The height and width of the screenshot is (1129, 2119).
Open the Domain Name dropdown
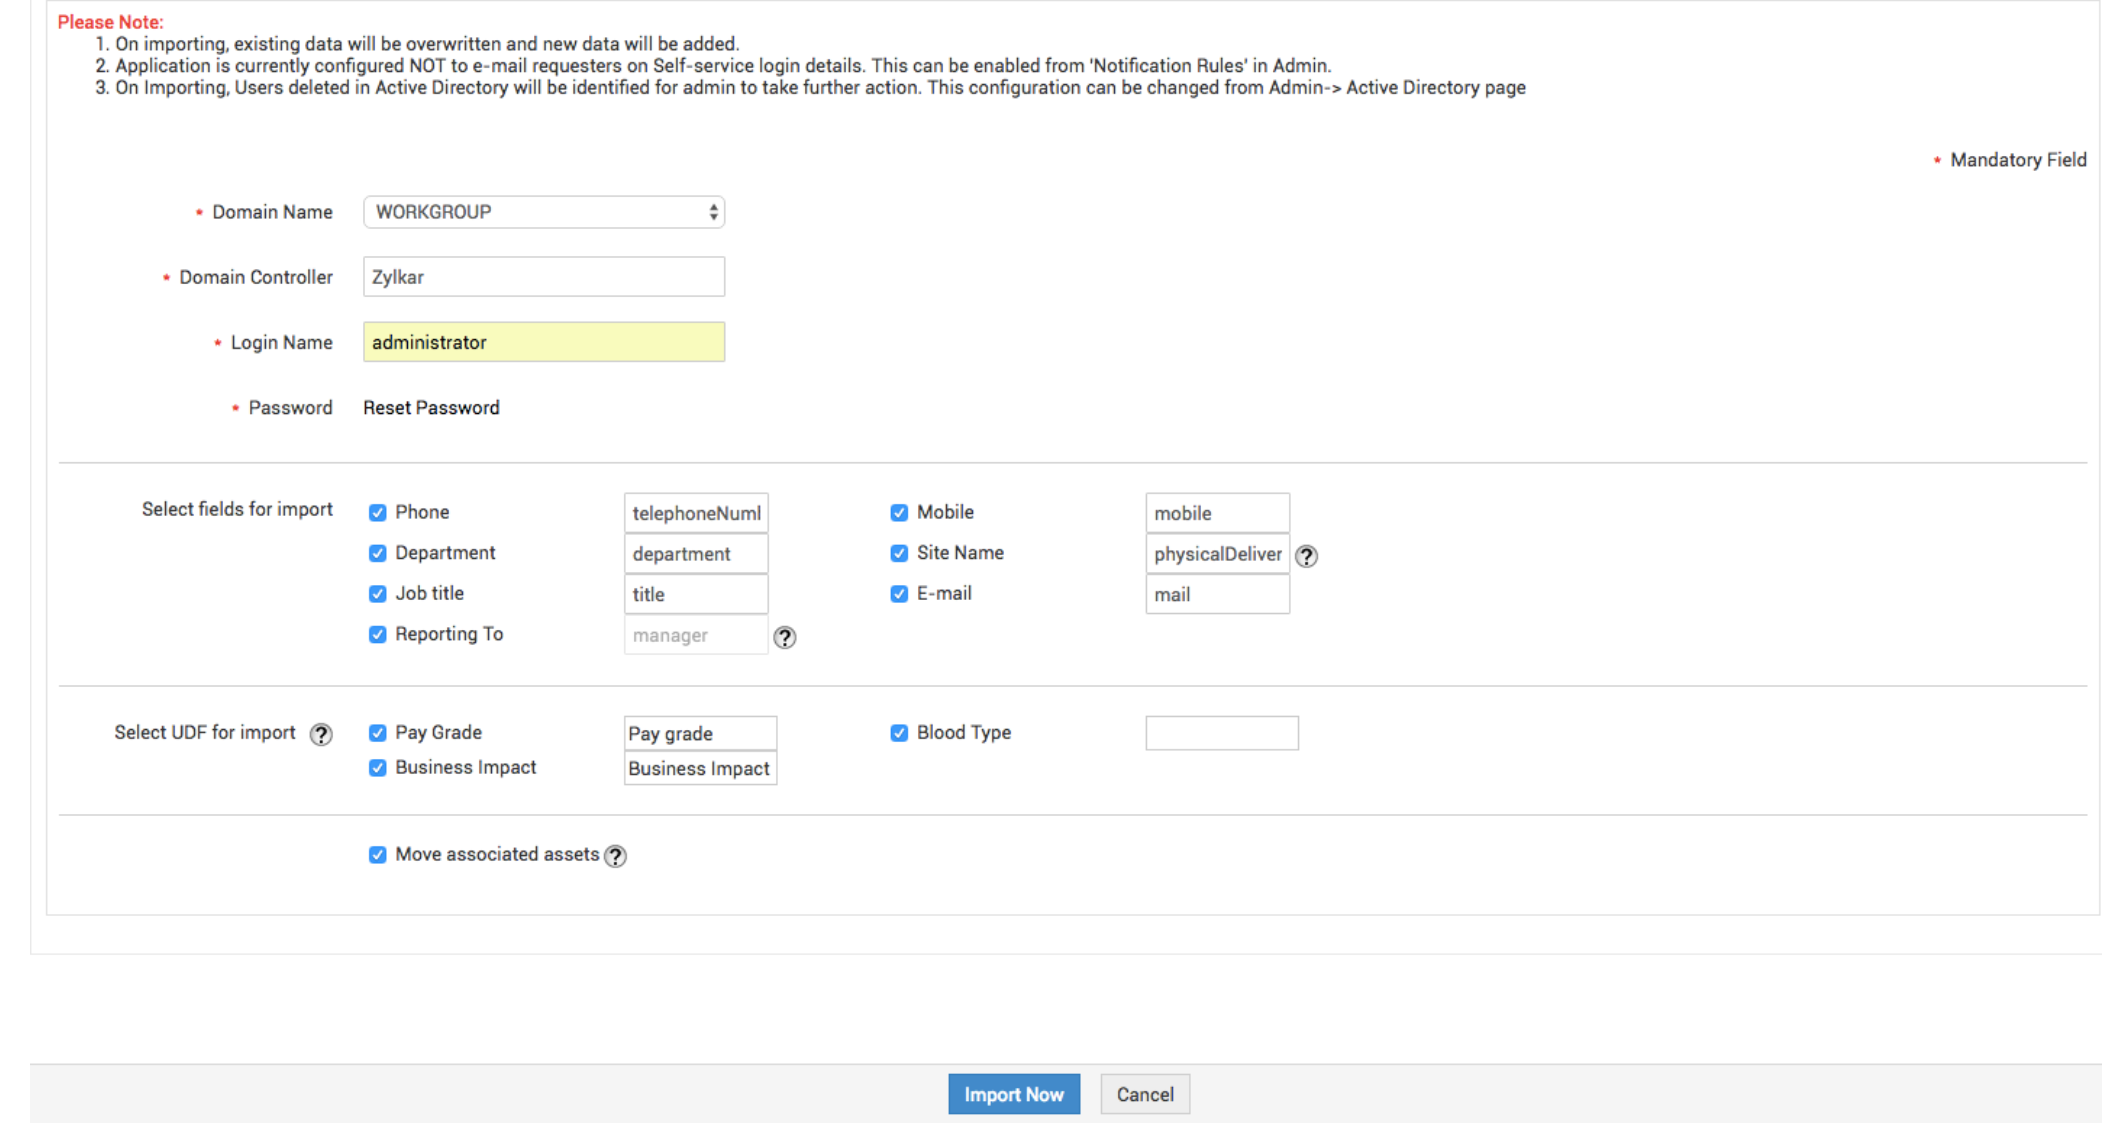(543, 212)
